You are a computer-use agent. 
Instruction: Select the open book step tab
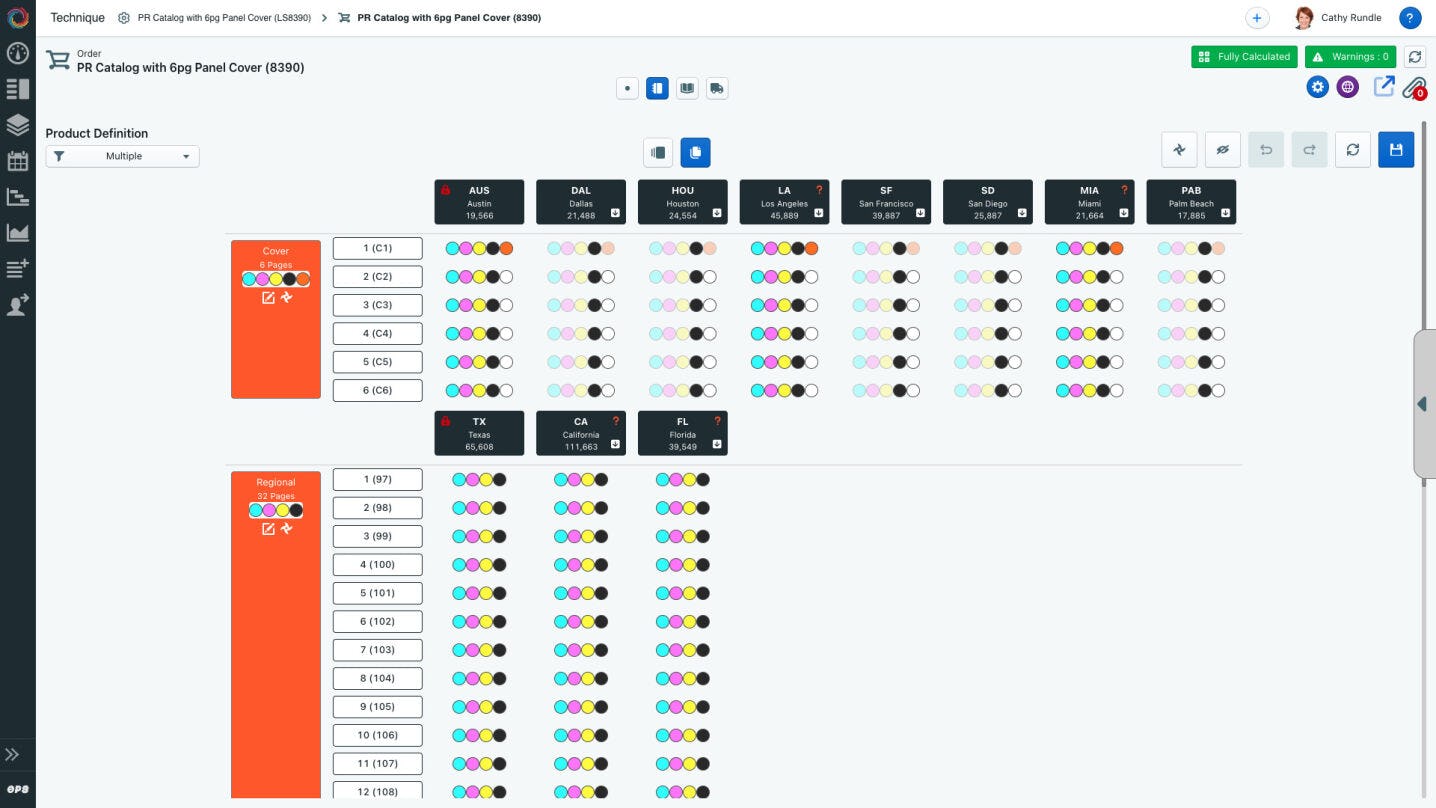point(687,88)
